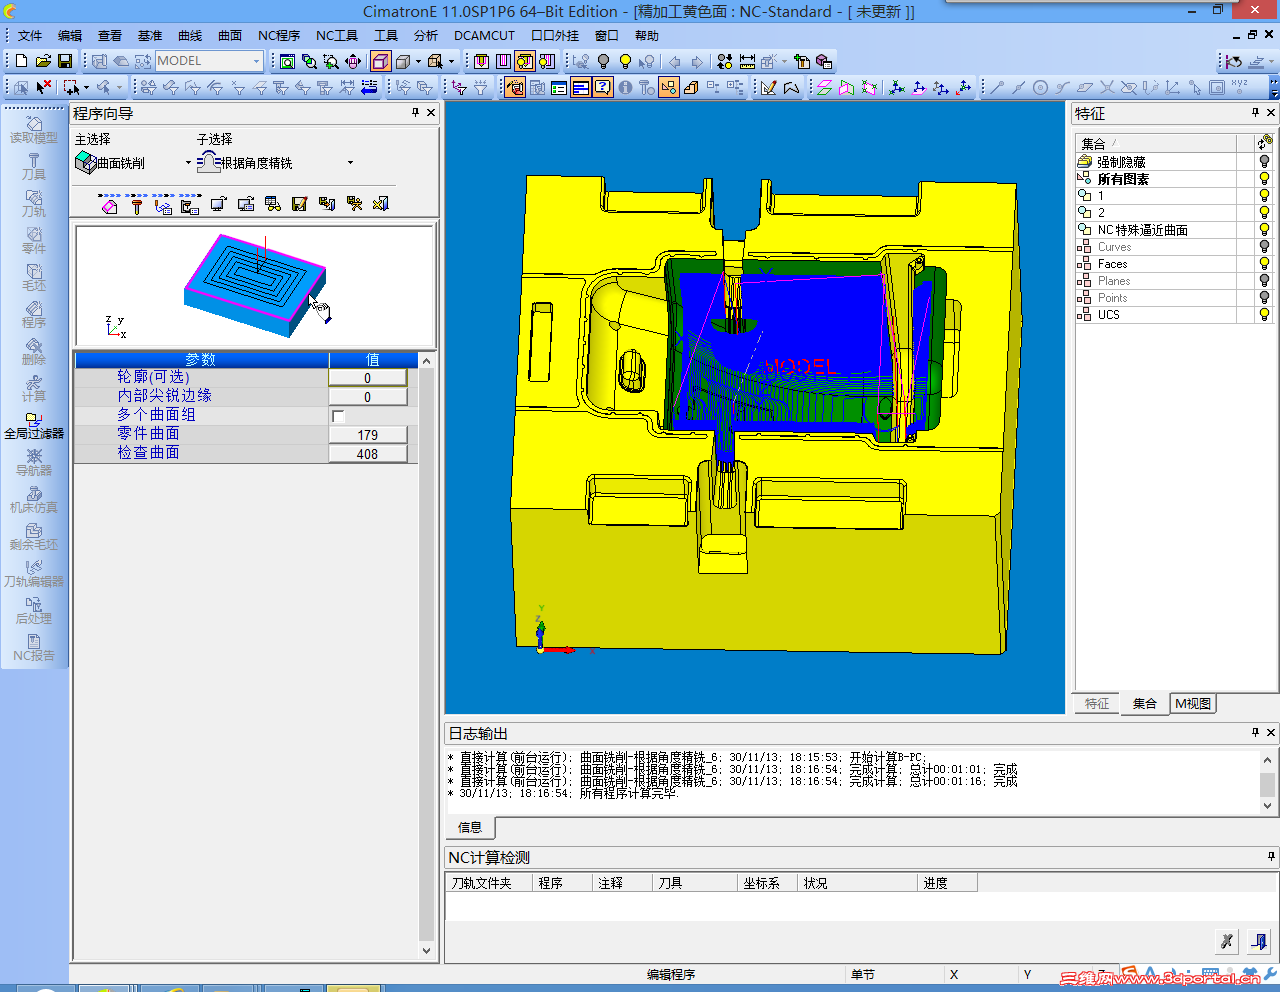1280x992 pixels.
Task: Click the 机床仿真 machine simulation sidebar icon
Action: (34, 499)
